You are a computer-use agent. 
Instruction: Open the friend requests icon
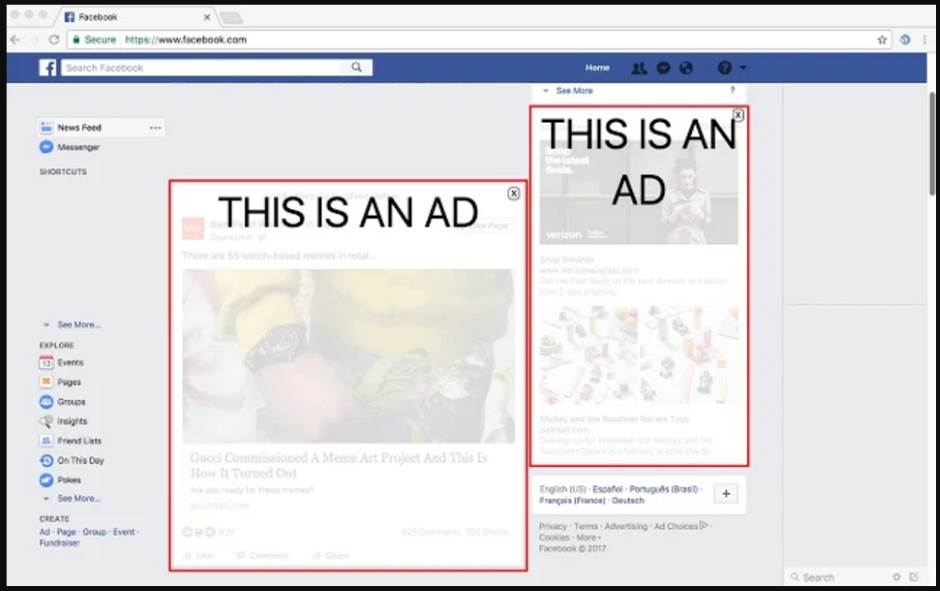coord(639,68)
